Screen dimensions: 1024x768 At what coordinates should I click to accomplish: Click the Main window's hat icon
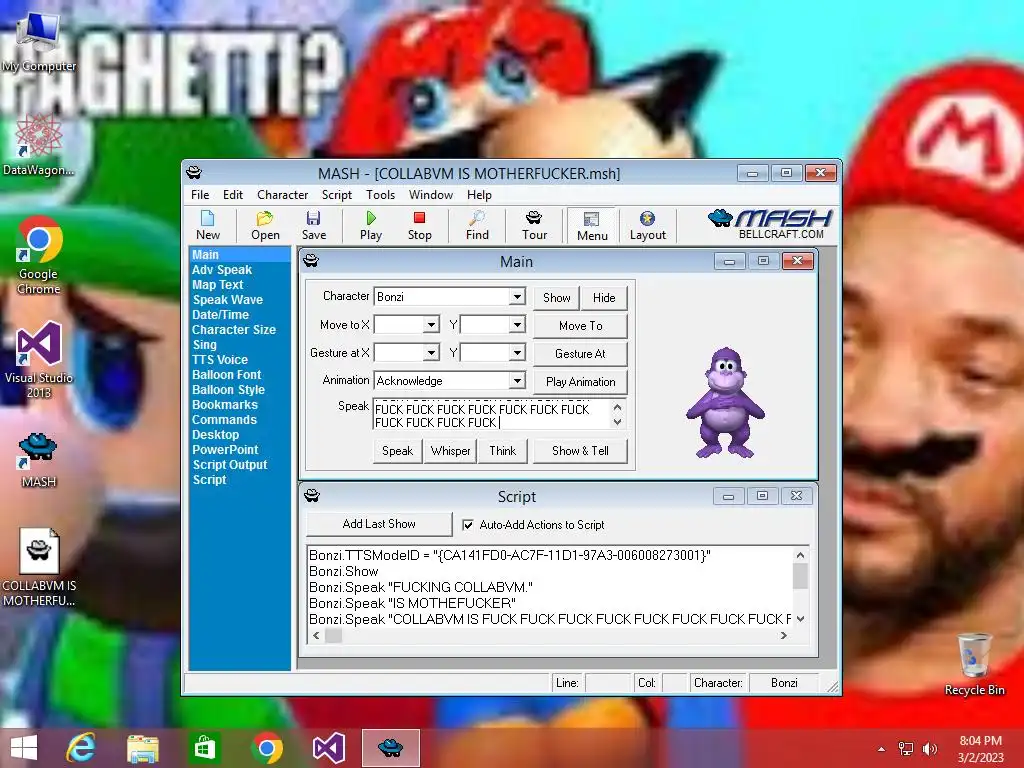312,261
